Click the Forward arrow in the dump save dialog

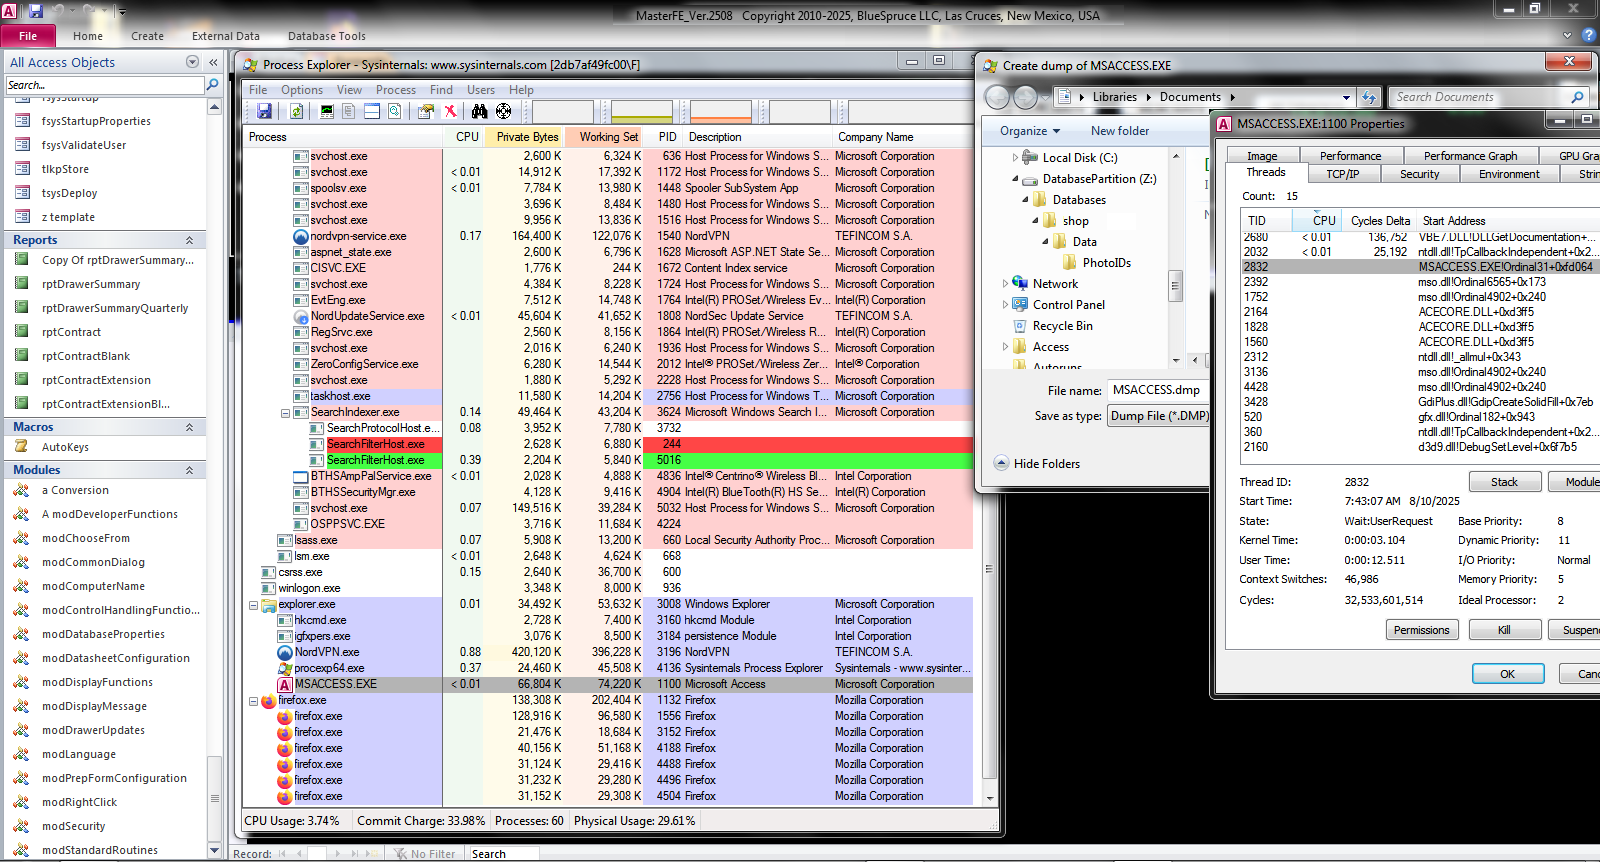[x=1025, y=97]
